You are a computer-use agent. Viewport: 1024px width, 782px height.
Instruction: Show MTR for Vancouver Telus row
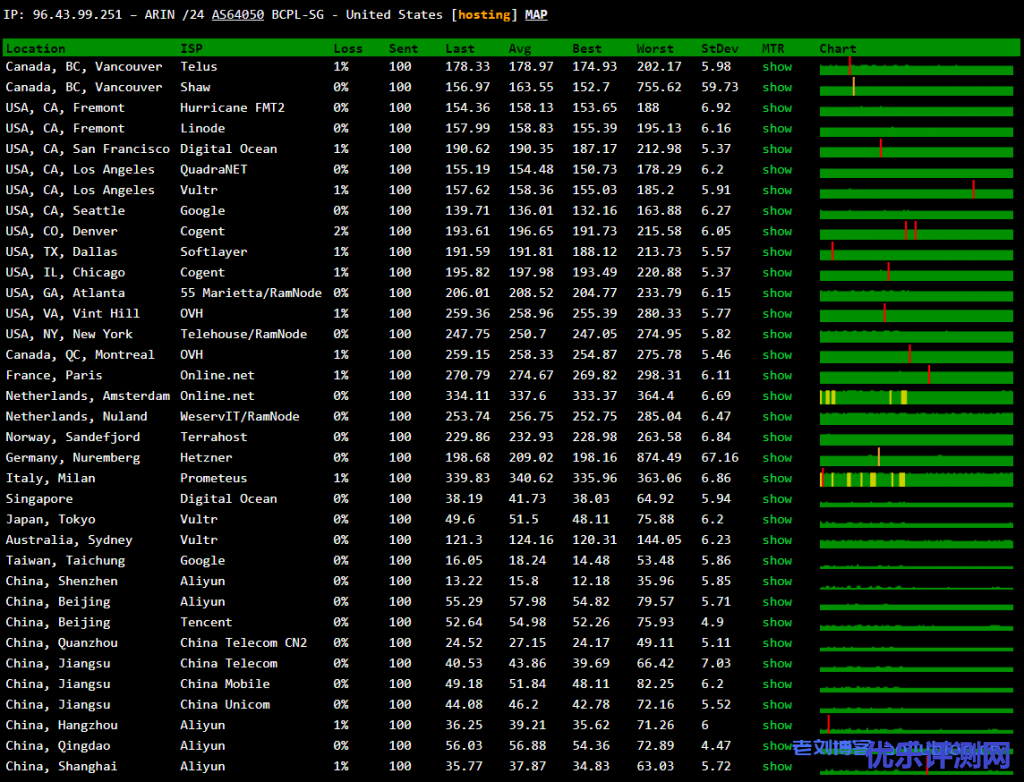click(x=776, y=67)
